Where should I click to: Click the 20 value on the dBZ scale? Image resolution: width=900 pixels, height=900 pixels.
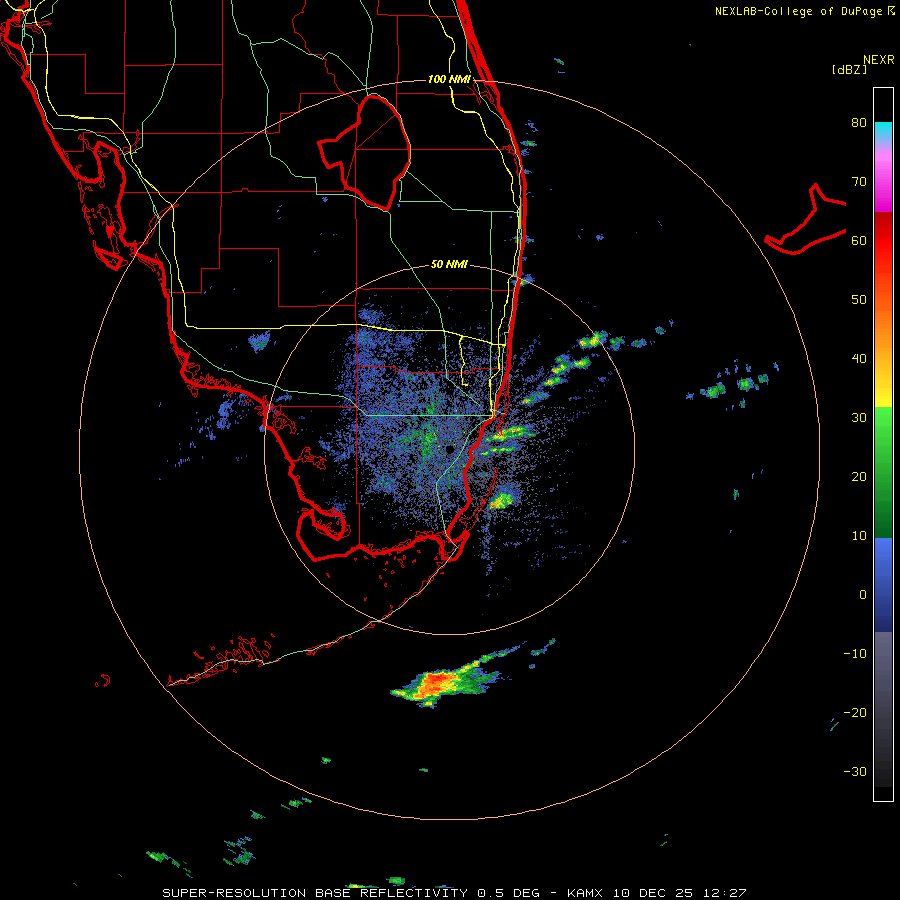859,477
